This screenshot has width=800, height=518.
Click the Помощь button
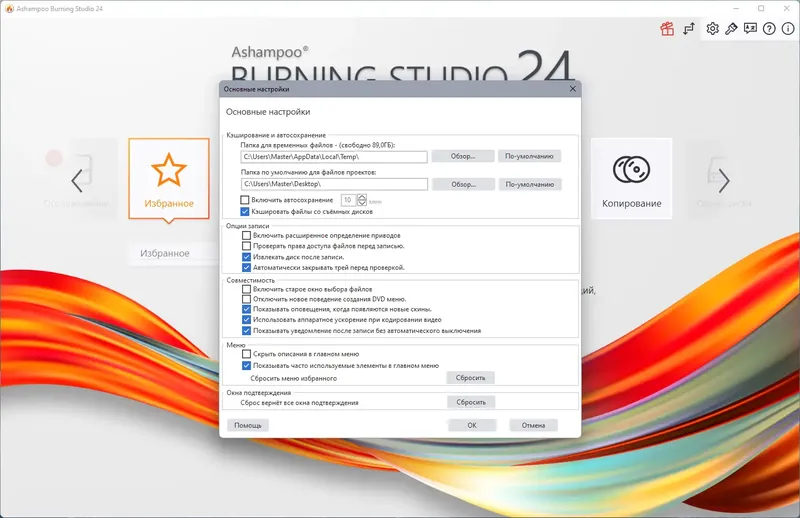point(248,425)
